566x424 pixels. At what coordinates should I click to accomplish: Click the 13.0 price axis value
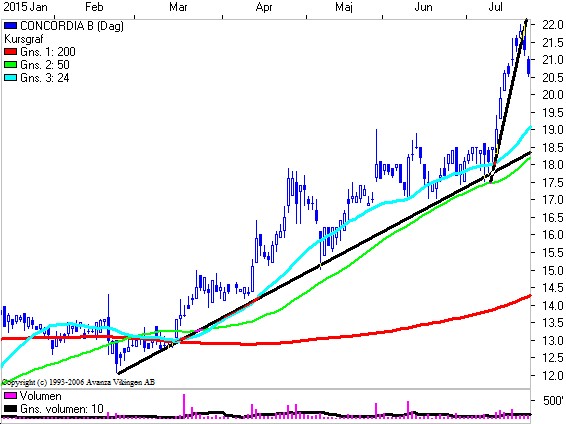(552, 340)
